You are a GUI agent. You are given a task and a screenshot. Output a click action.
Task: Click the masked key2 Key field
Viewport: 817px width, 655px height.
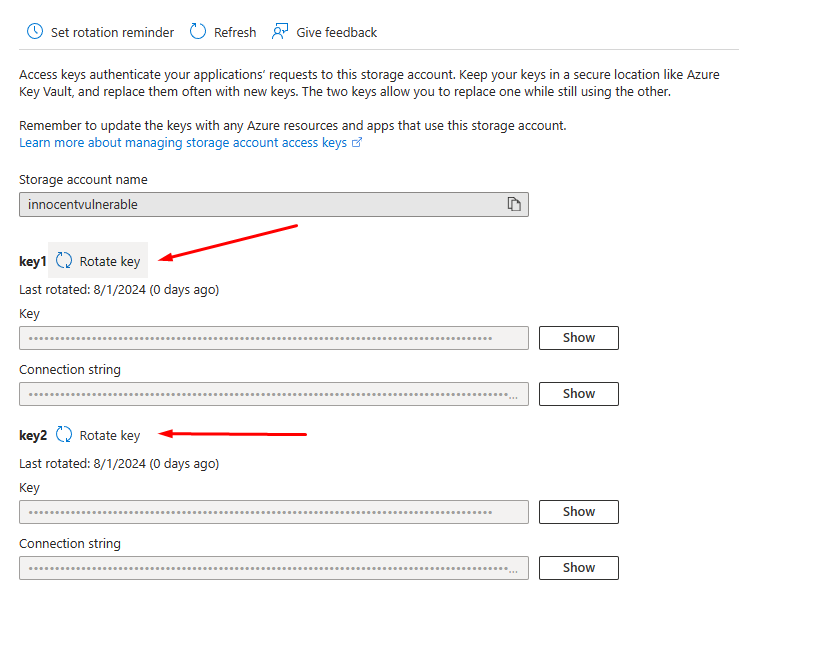coord(273,512)
